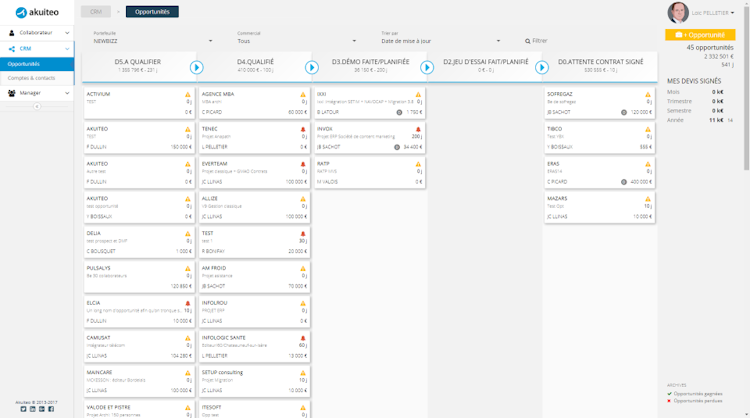Click the warning triangle on TIBCO card
This screenshot has width=750, height=418.
pyautogui.click(x=648, y=130)
